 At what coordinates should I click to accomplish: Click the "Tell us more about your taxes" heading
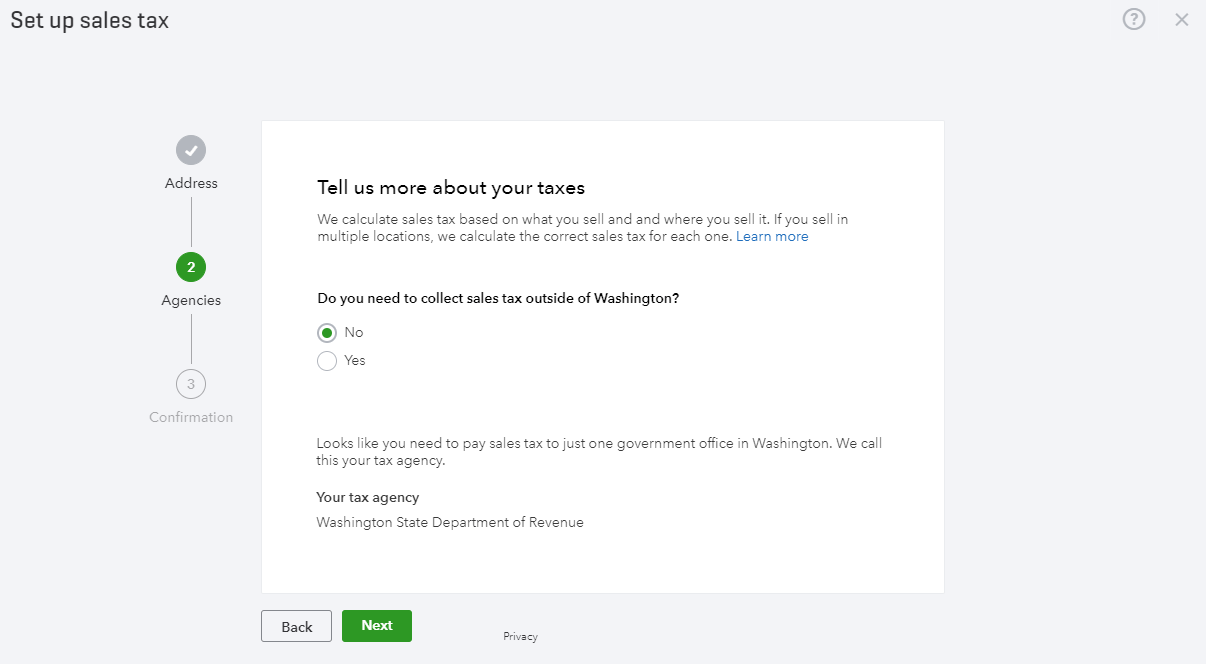451,187
